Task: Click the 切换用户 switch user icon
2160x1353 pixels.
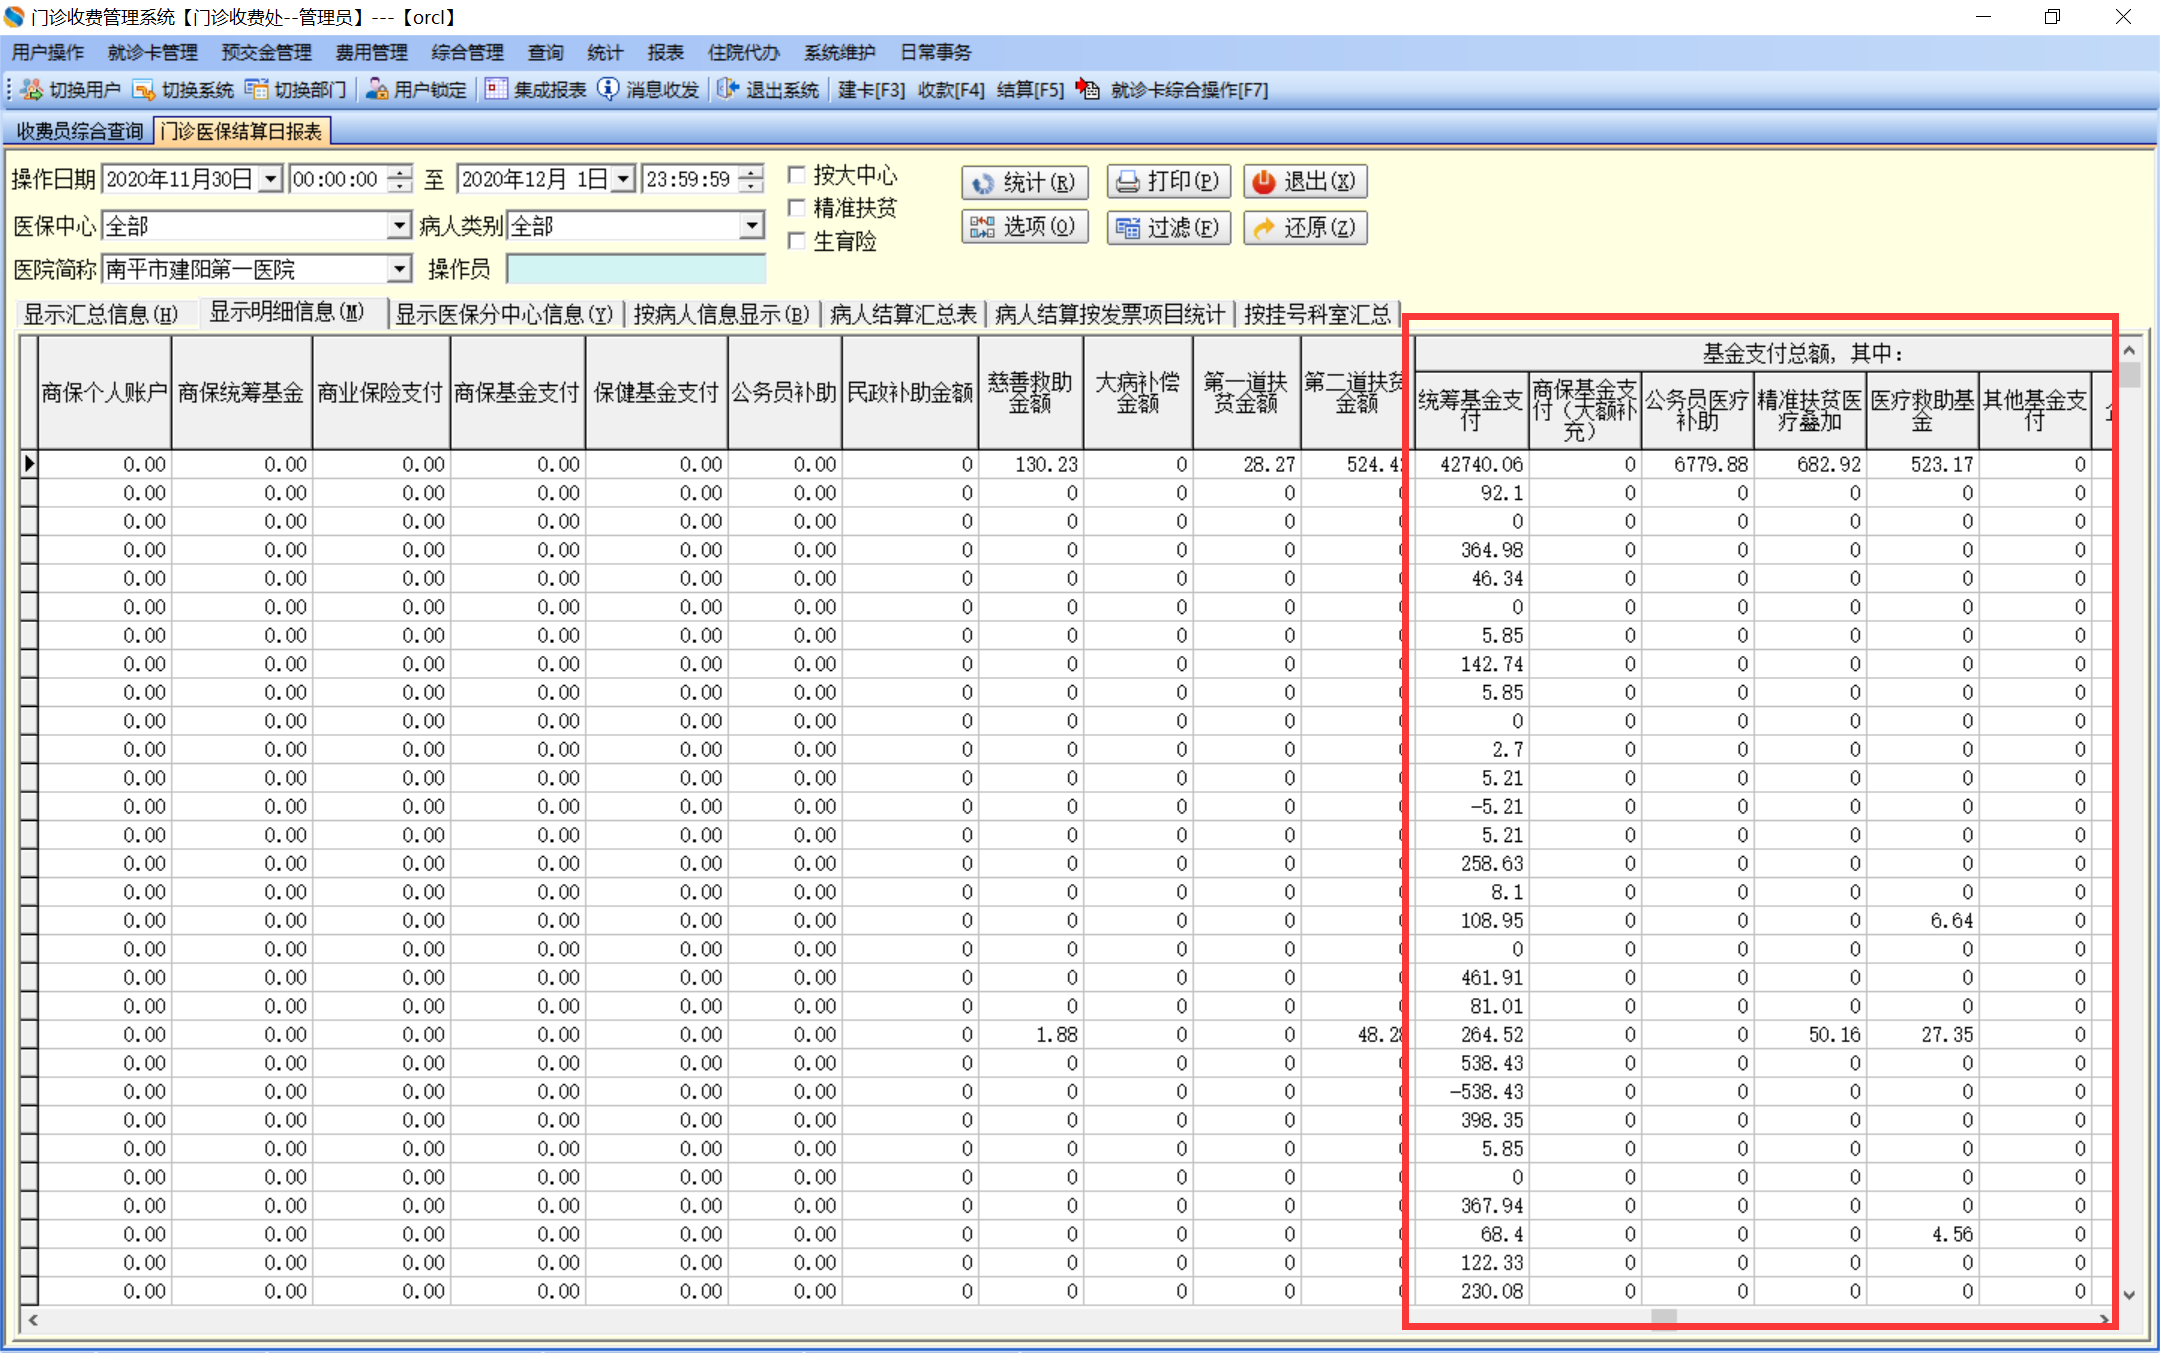Action: (32, 90)
